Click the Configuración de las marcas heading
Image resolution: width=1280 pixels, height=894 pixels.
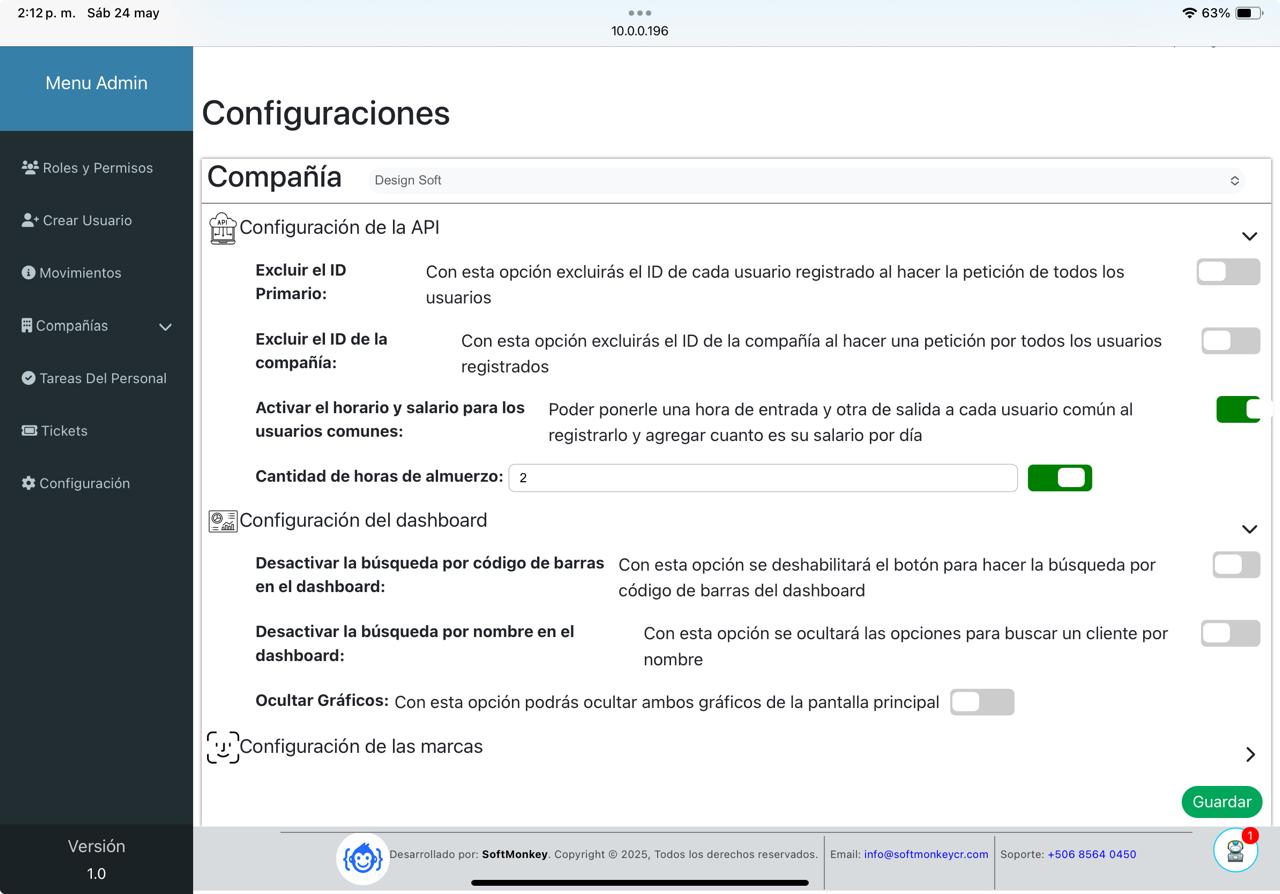pyautogui.click(x=361, y=746)
